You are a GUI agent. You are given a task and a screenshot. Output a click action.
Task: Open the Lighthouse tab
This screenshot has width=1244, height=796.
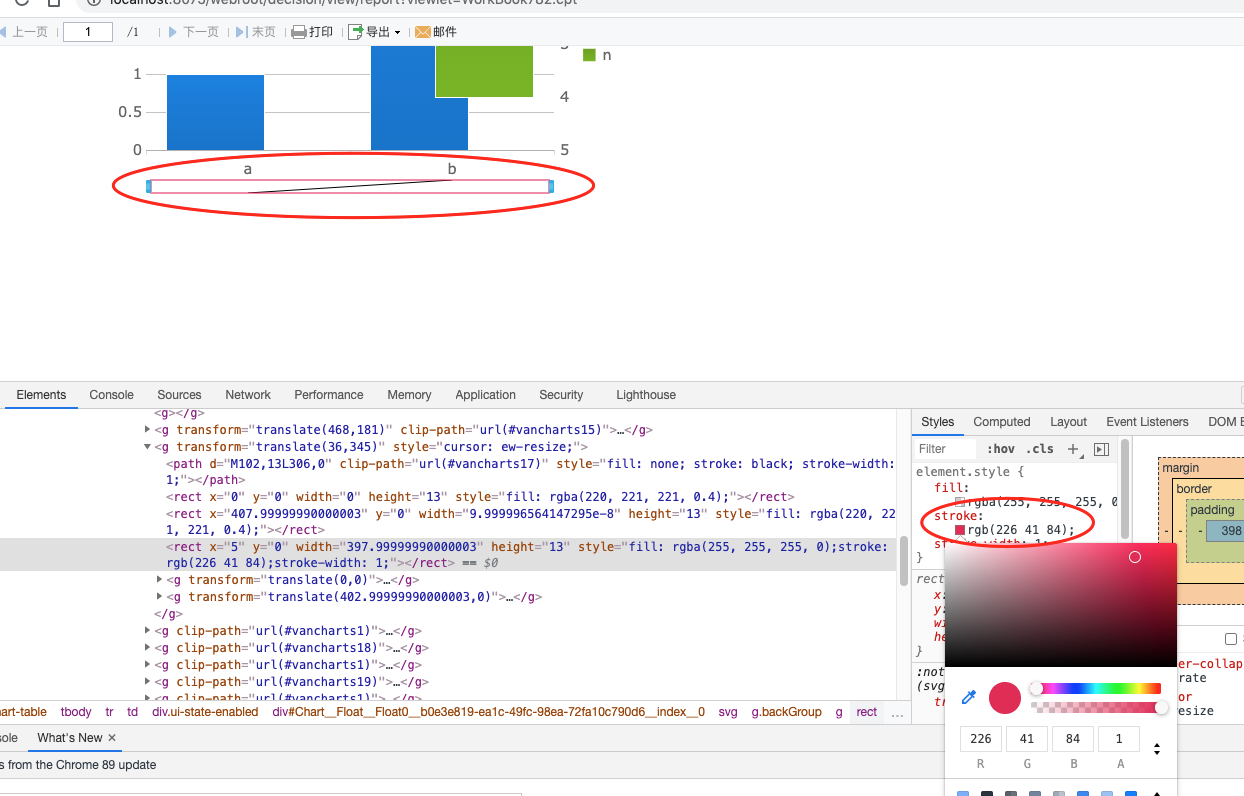tap(646, 395)
